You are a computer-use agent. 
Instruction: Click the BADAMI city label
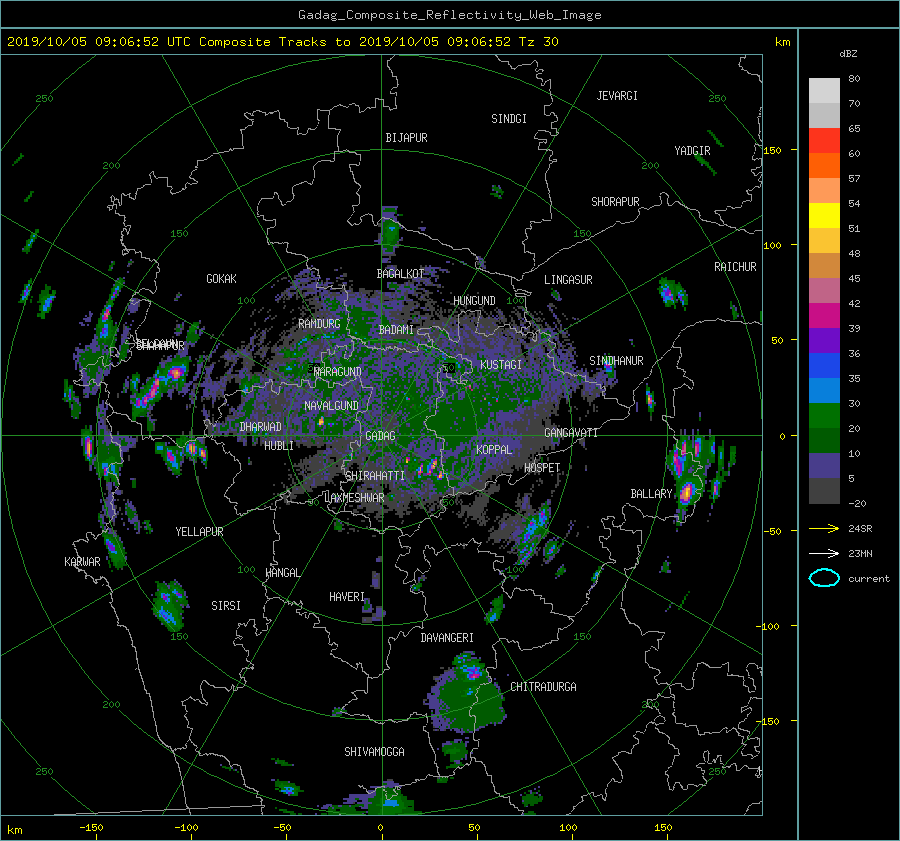coord(396,330)
